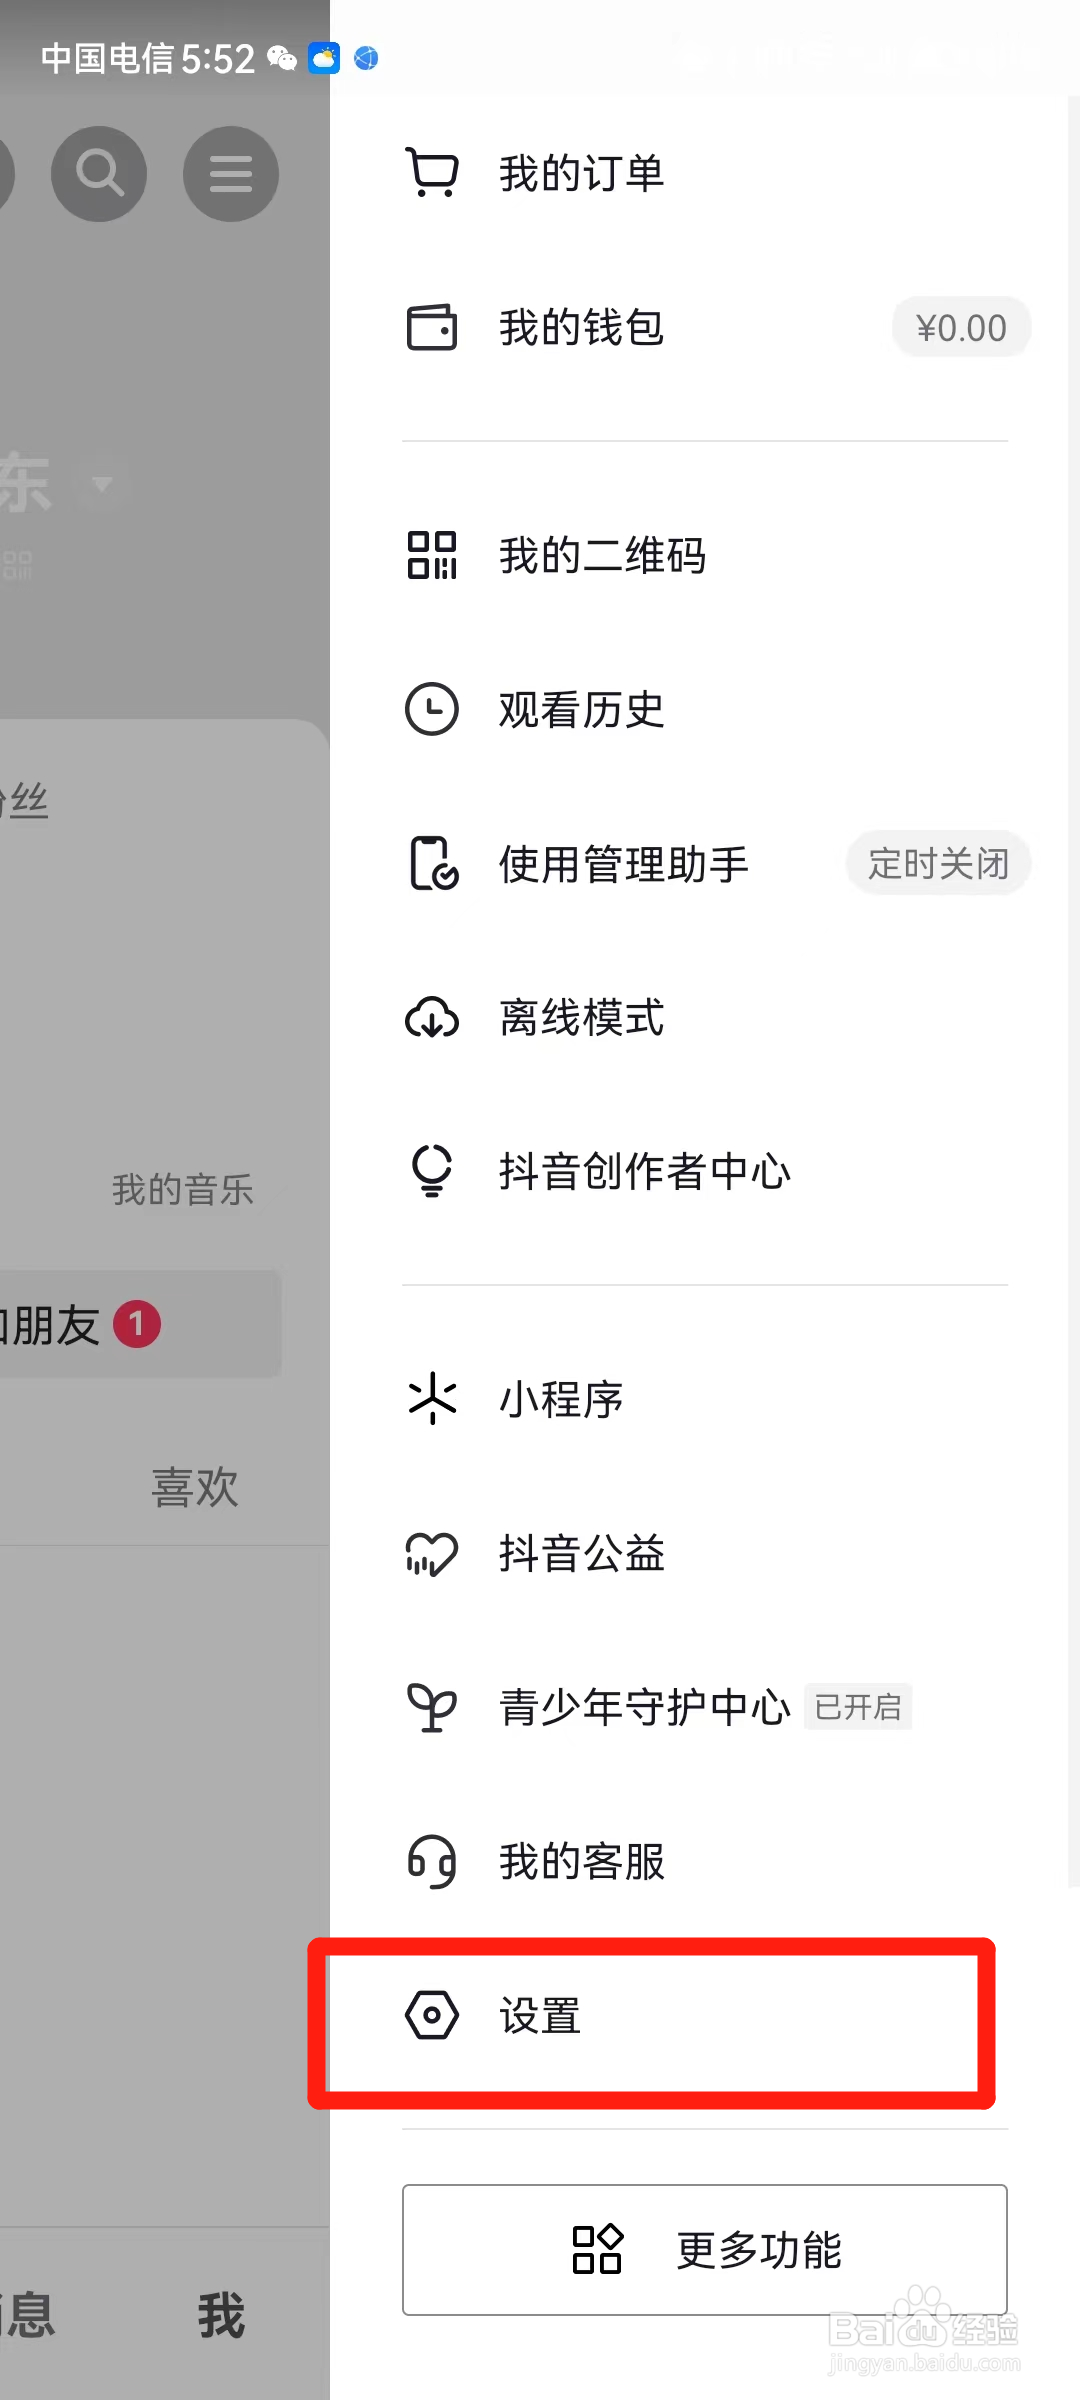Tap the offline mode cloud download icon
1080x2400 pixels.
click(x=432, y=1018)
